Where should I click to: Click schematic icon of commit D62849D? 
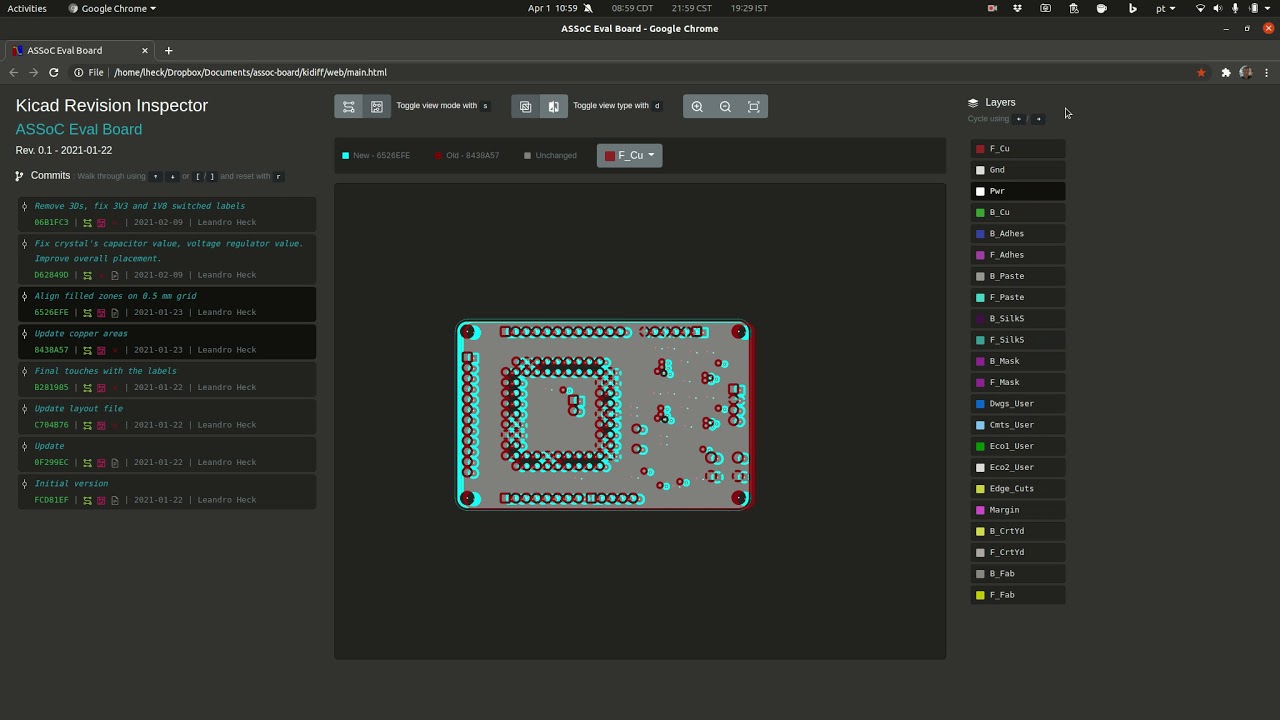87,275
